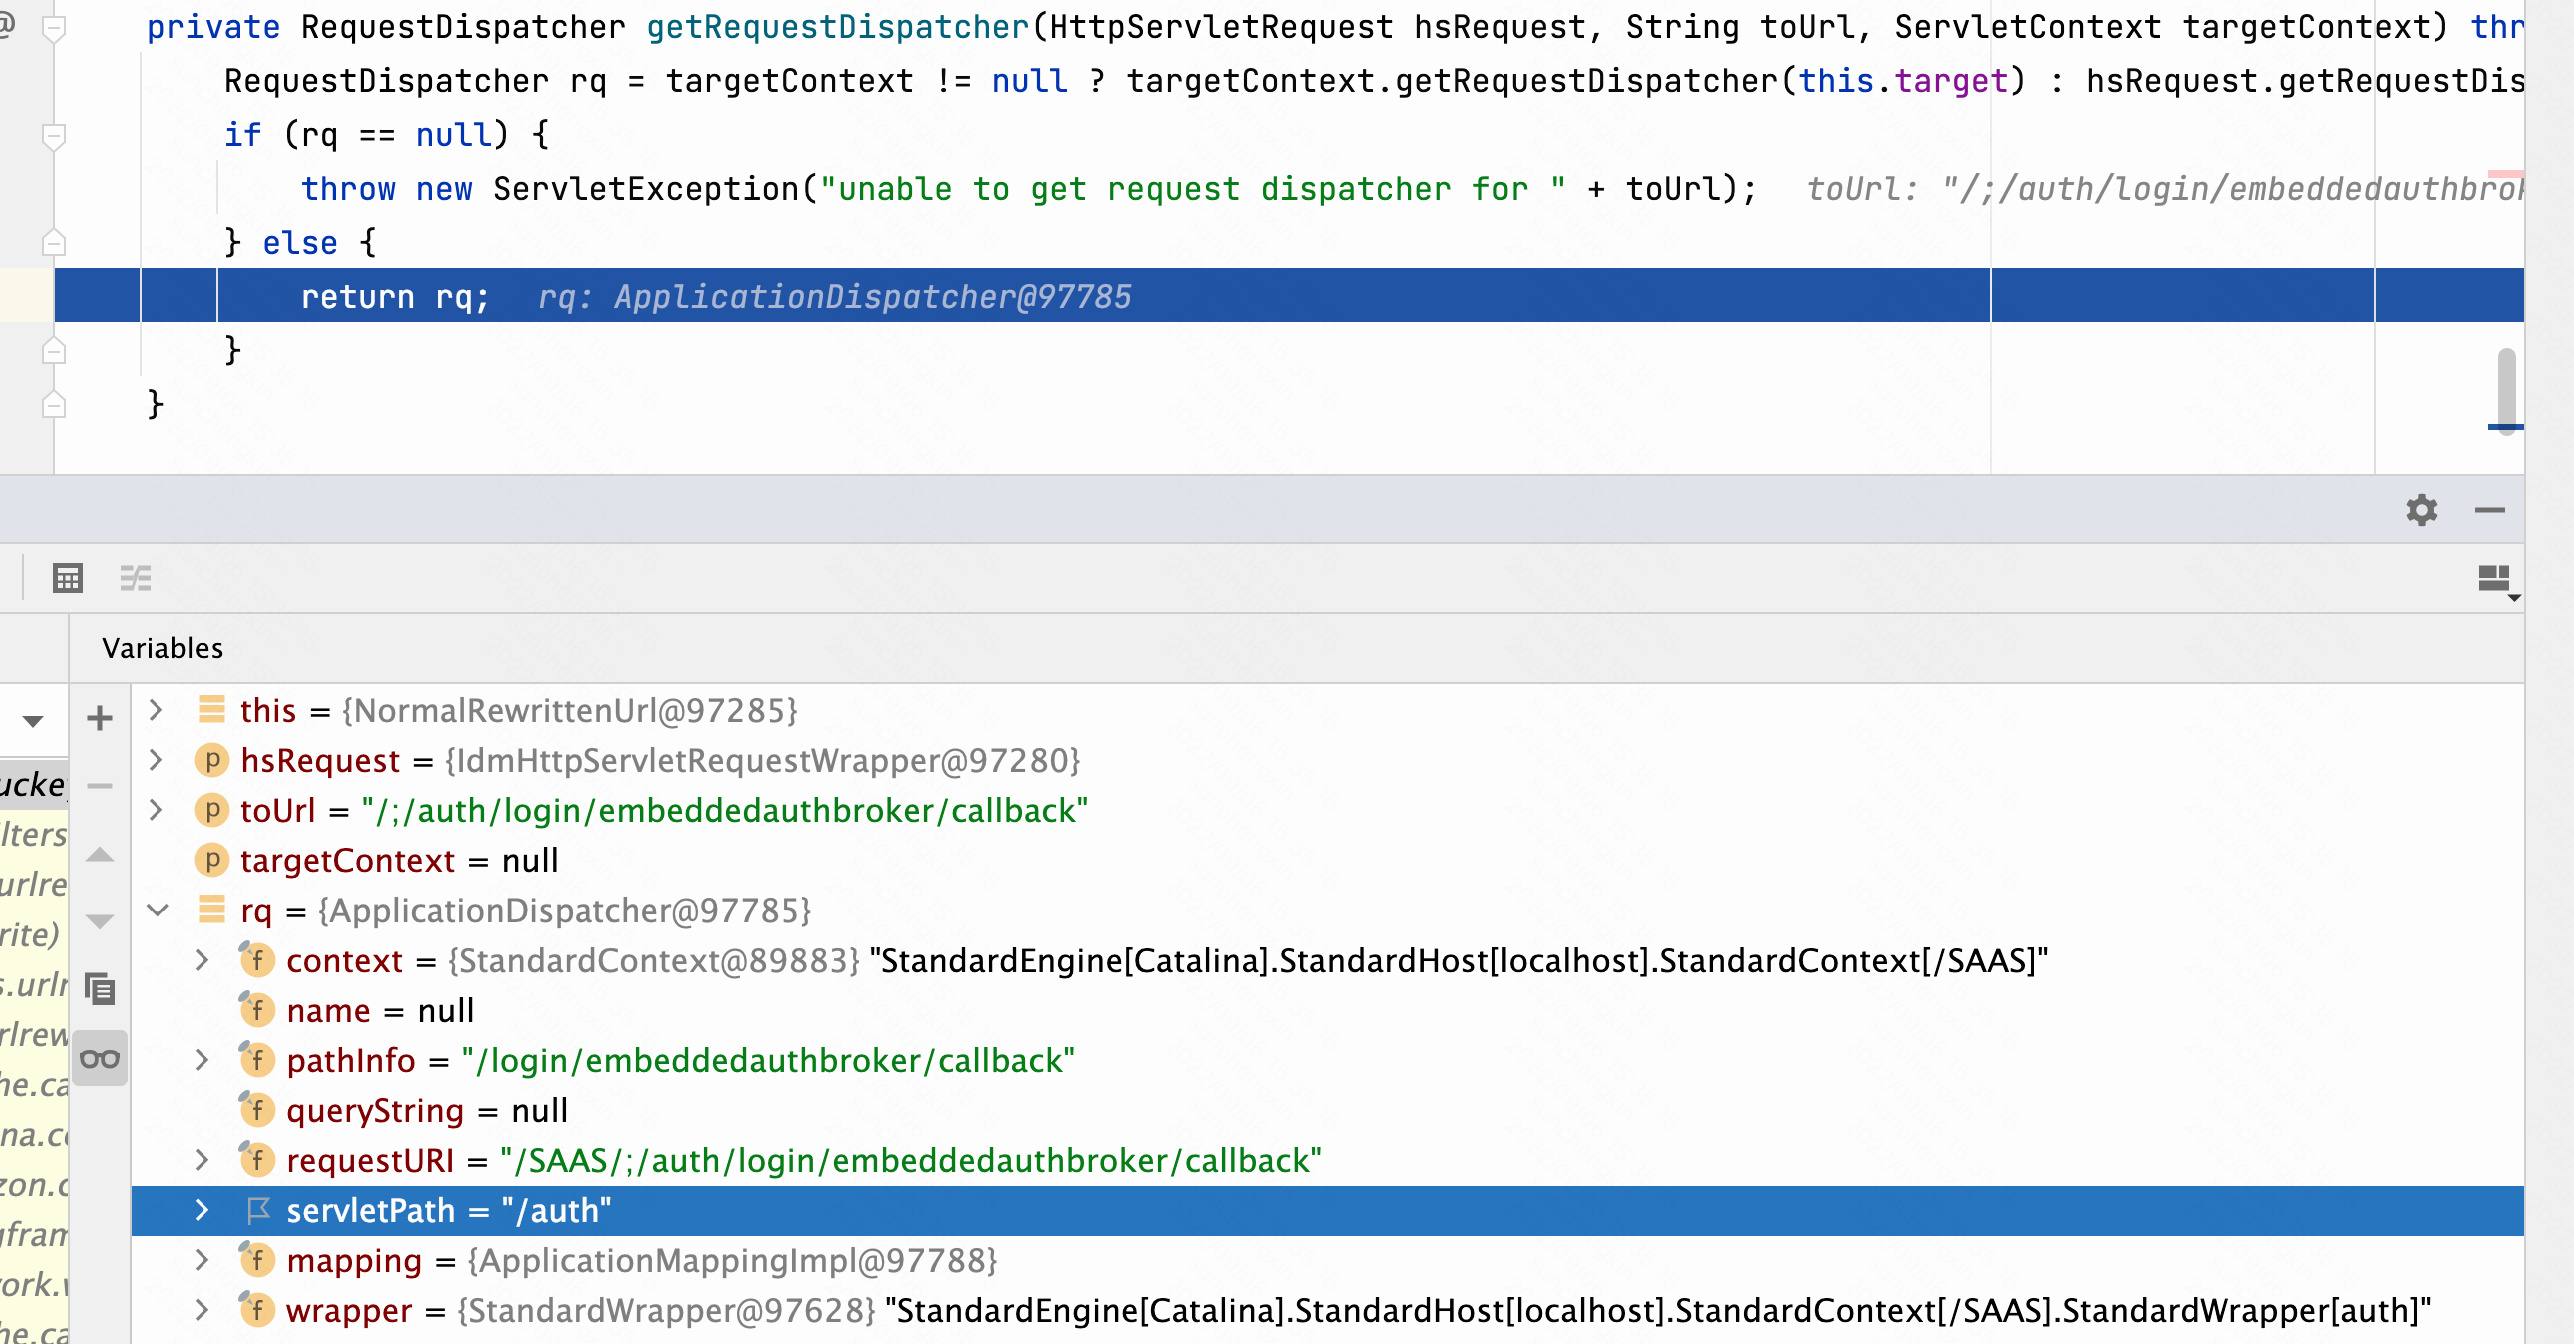Viewport: 2574px width, 1344px height.
Task: Click the remove variable watch minus icon
Action: [x=97, y=785]
